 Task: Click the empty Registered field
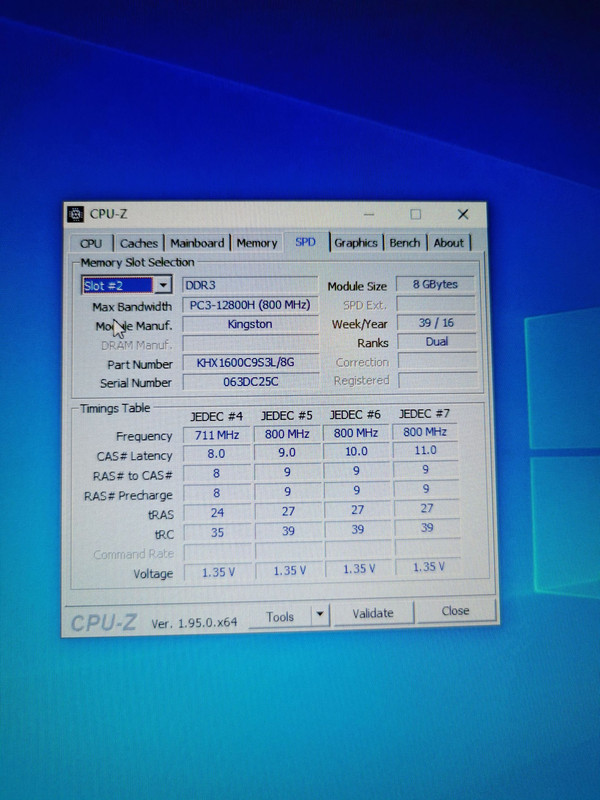click(438, 380)
